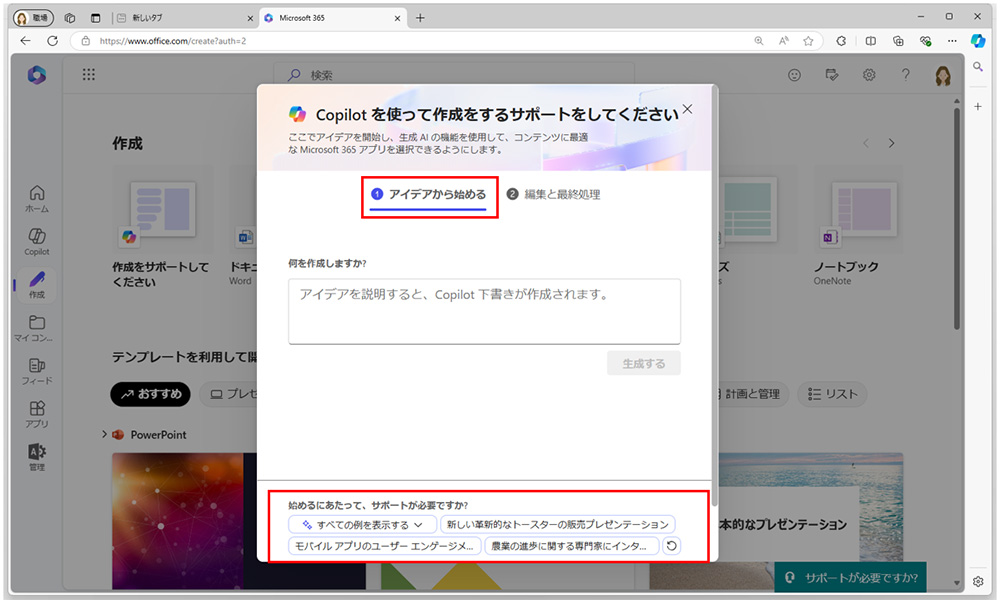This screenshot has width=1000, height=600.
Task: Open split screen icon in Edge toolbar
Action: click(871, 41)
